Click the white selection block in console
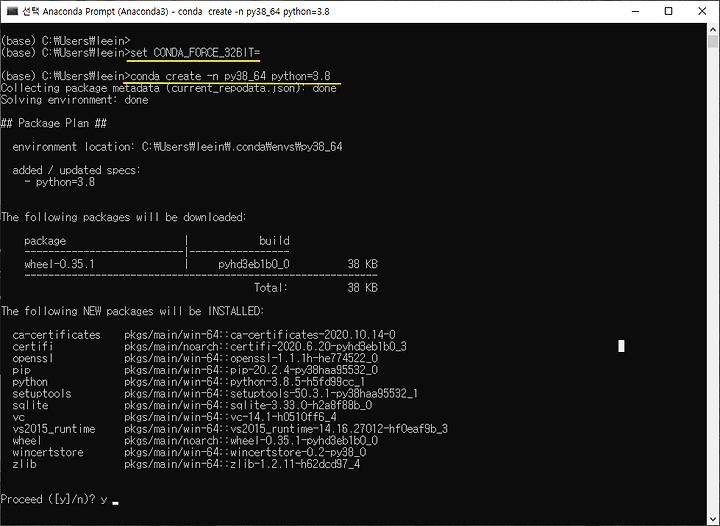 (x=621, y=346)
